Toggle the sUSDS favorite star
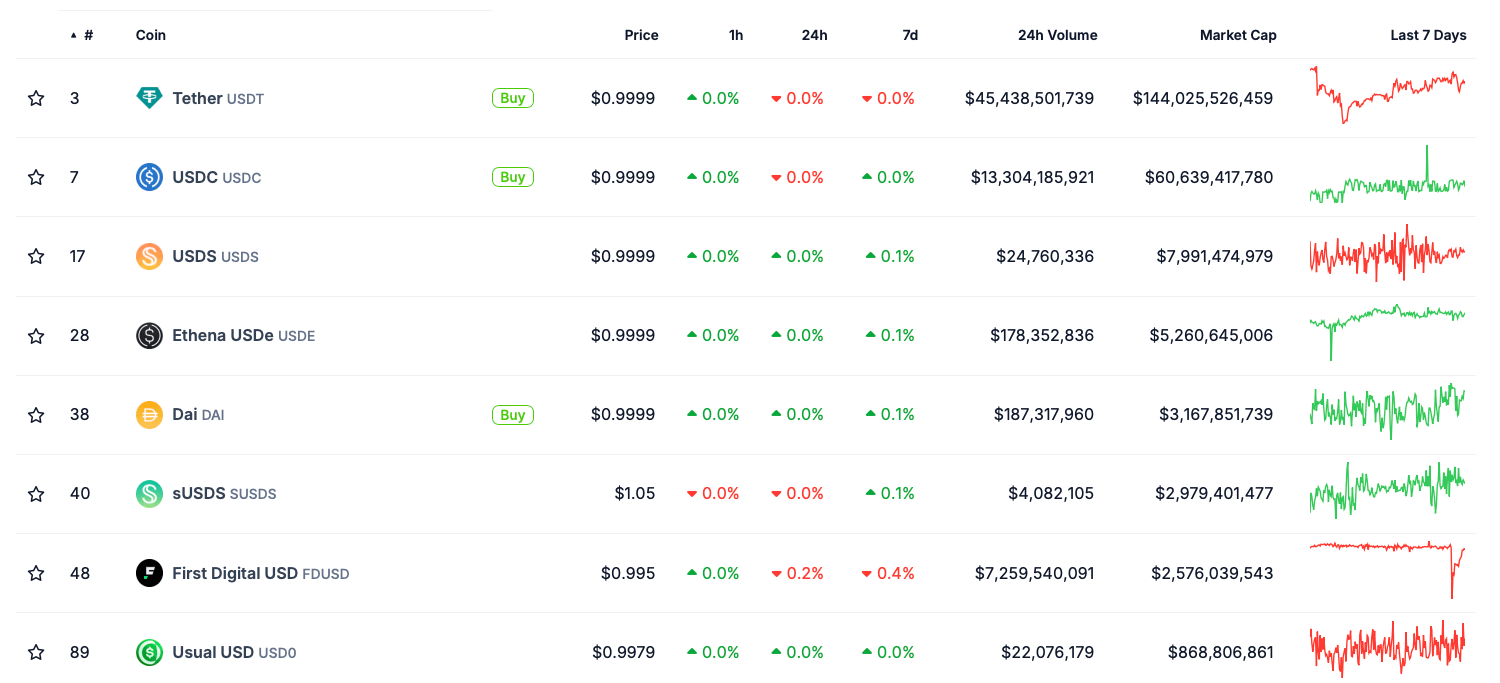1500x683 pixels. point(36,493)
